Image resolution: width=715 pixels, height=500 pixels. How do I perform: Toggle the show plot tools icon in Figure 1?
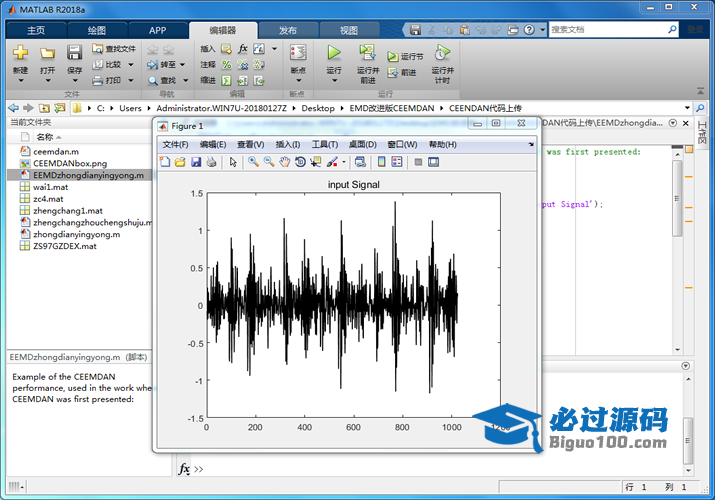[x=434, y=162]
